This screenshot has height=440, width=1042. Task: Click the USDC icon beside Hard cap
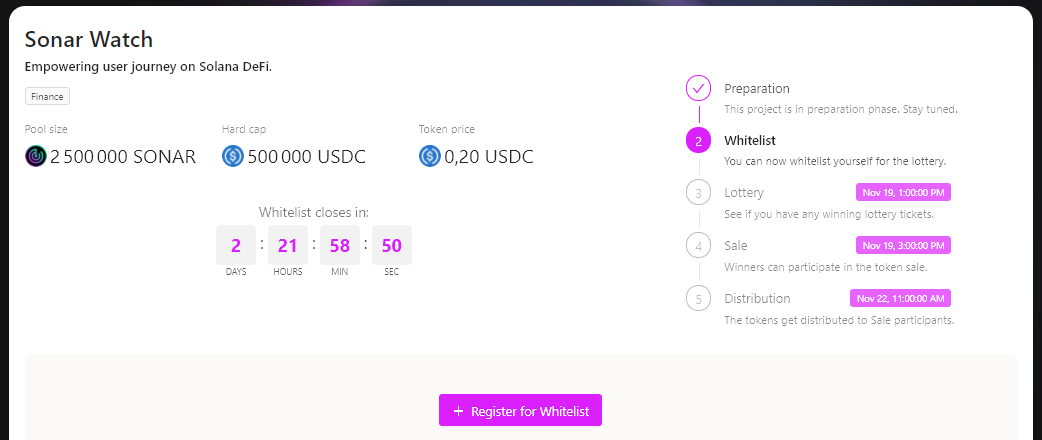[233, 156]
